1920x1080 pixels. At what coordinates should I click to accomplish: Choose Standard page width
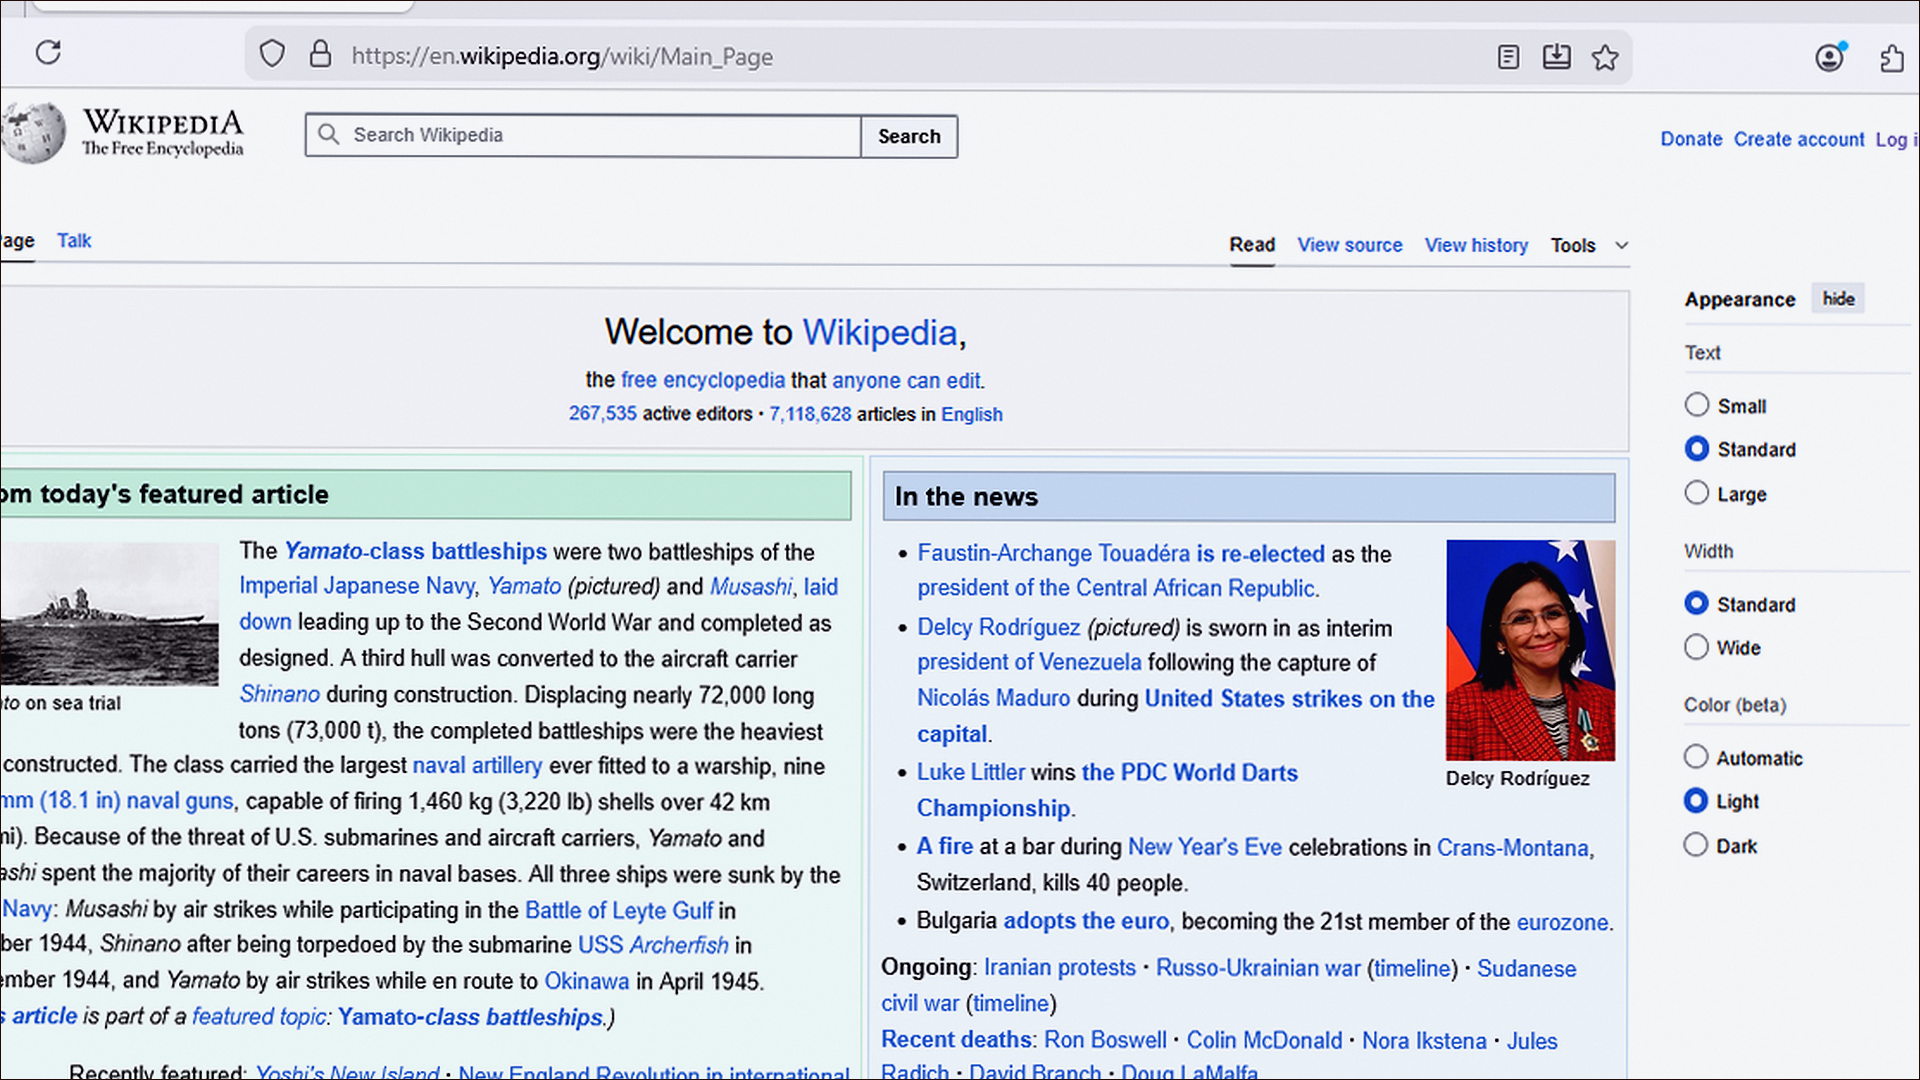pyautogui.click(x=1696, y=603)
